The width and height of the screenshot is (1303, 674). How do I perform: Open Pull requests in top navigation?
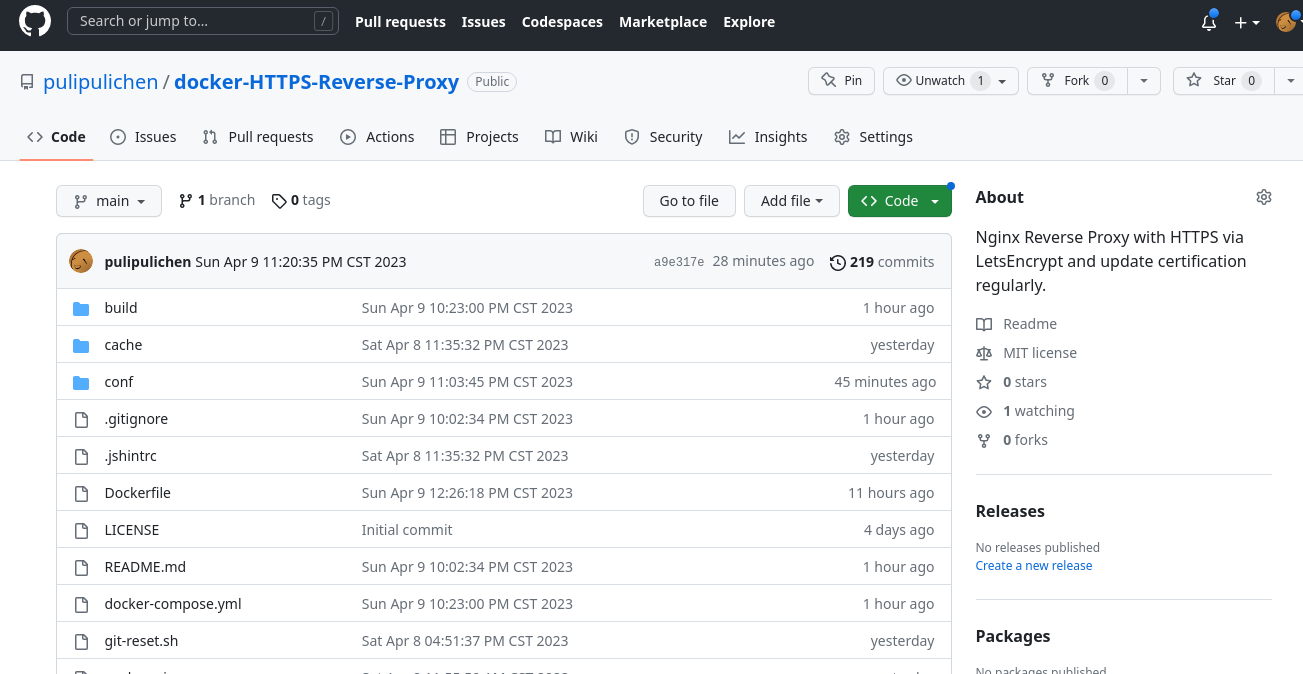[x=400, y=22]
